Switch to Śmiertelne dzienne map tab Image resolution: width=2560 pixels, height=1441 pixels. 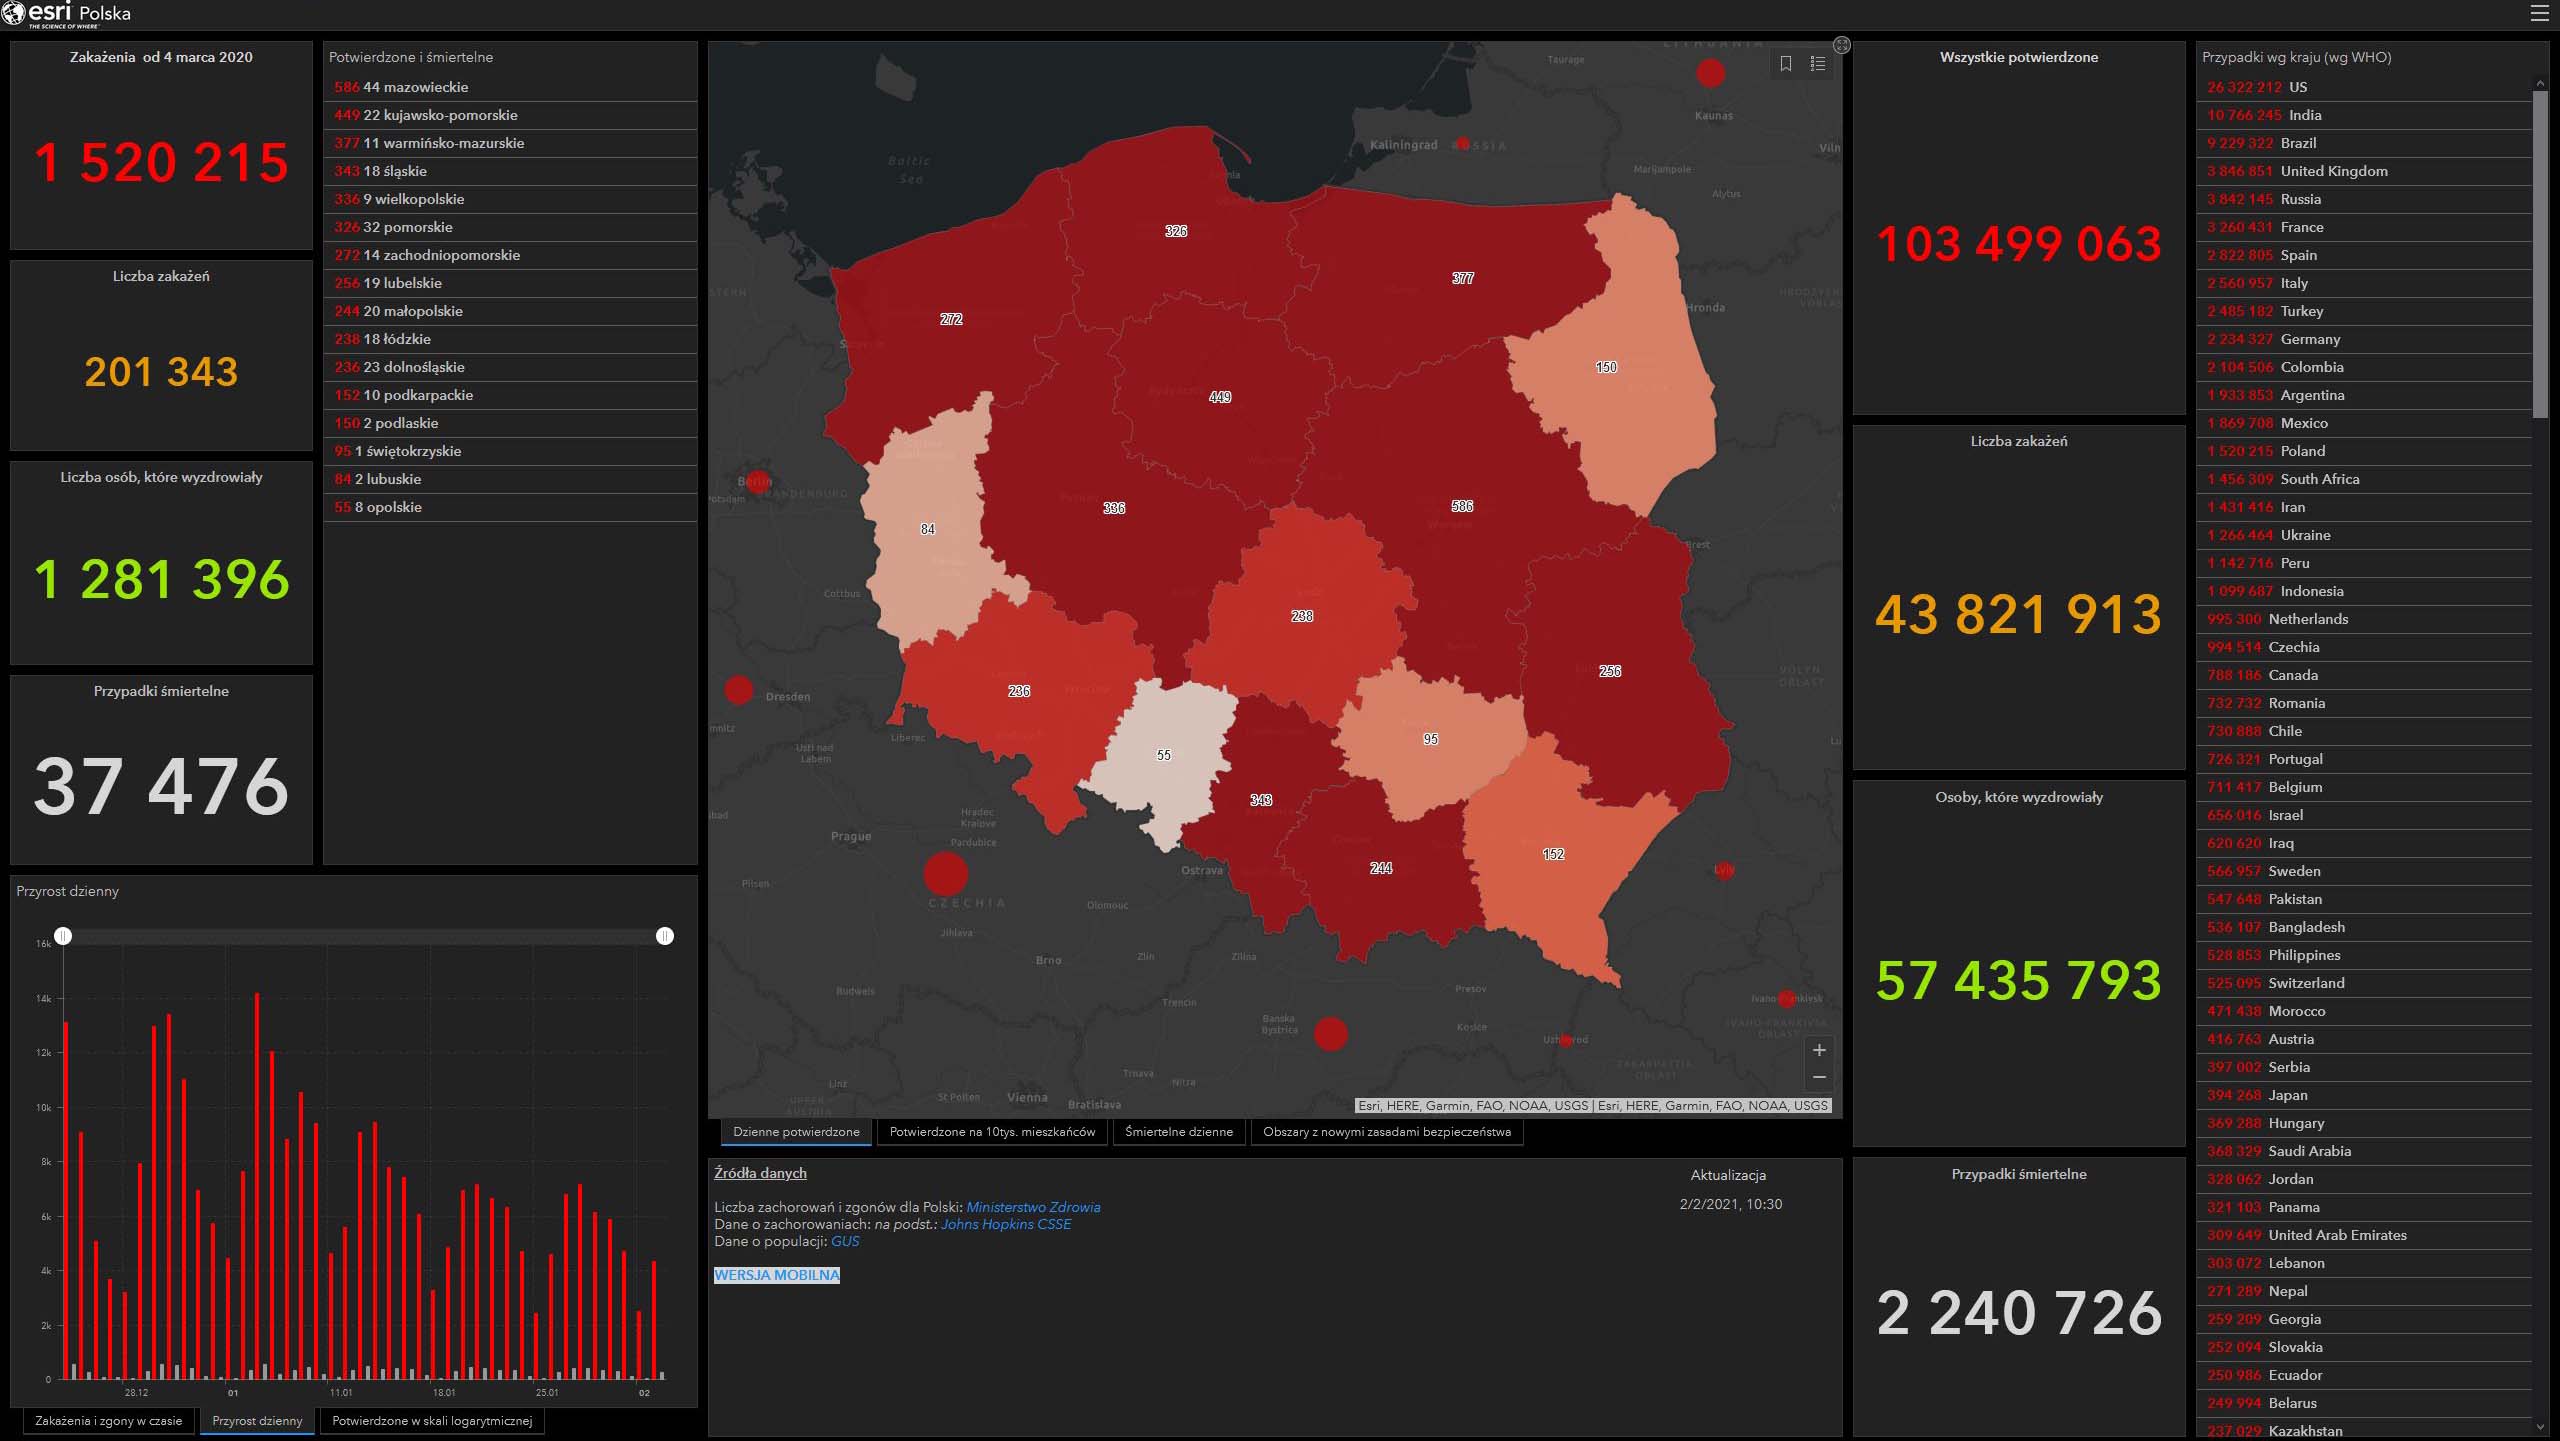[1178, 1132]
